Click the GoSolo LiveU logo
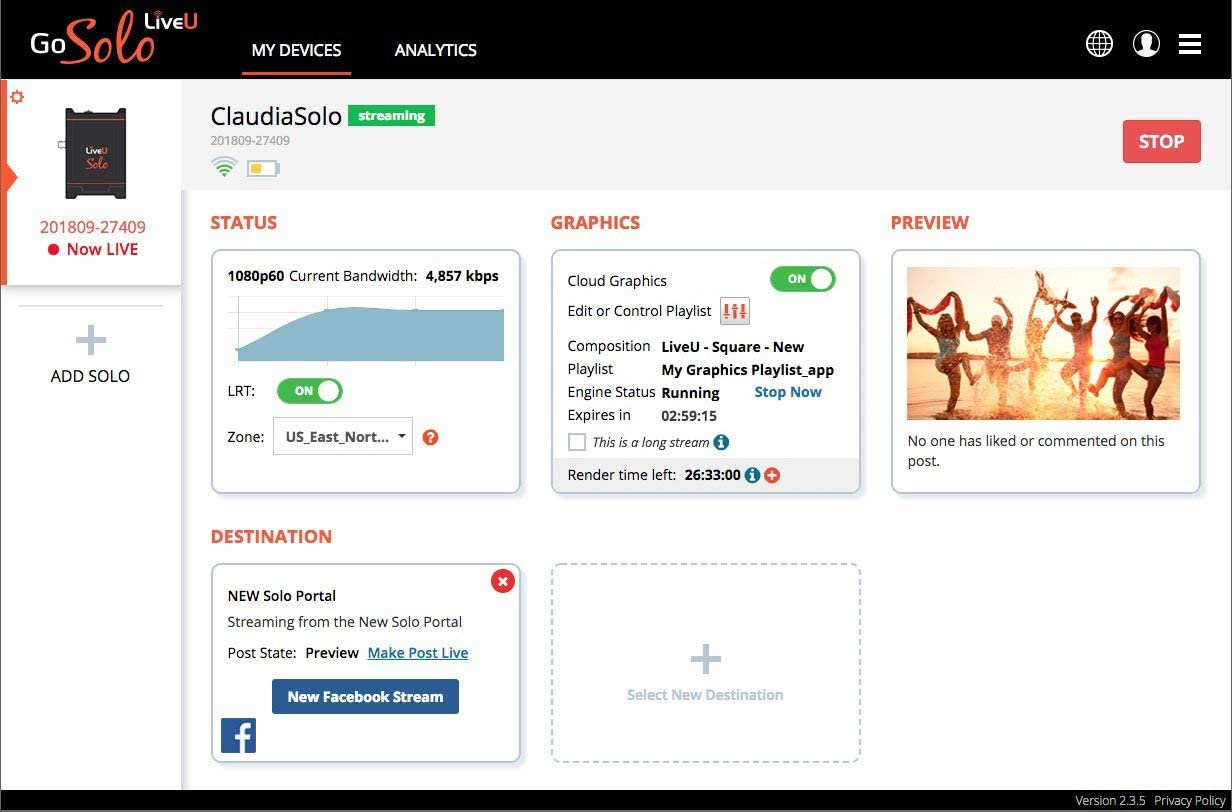This screenshot has height=812, width=1232. click(113, 40)
